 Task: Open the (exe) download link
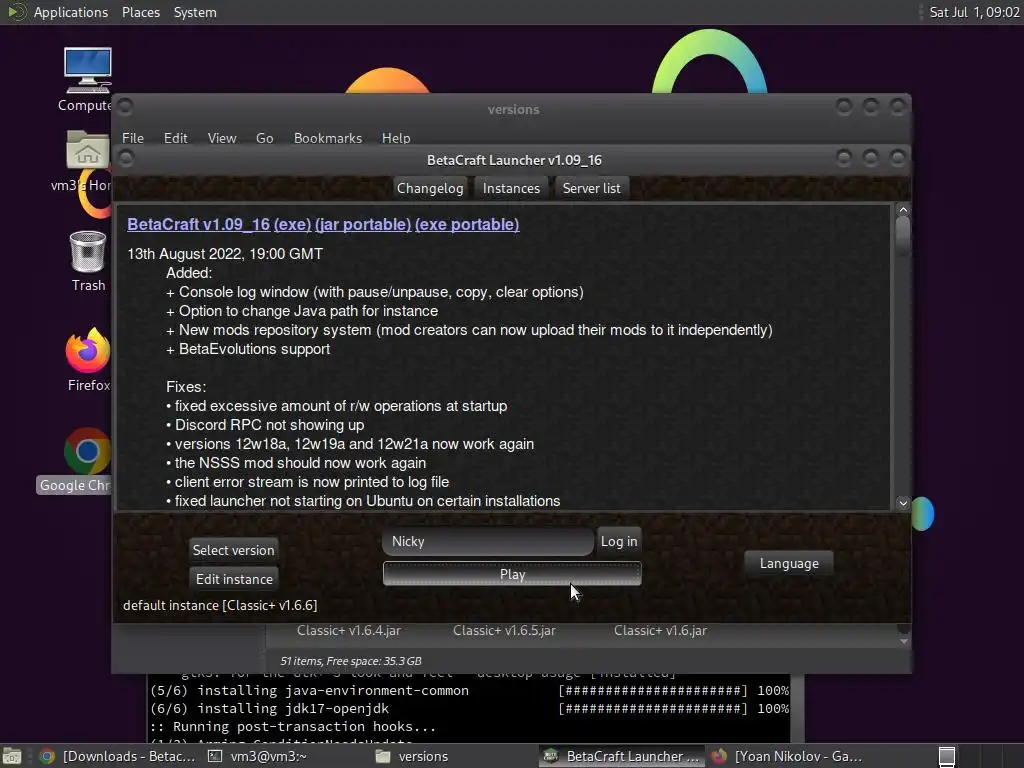coord(293,224)
